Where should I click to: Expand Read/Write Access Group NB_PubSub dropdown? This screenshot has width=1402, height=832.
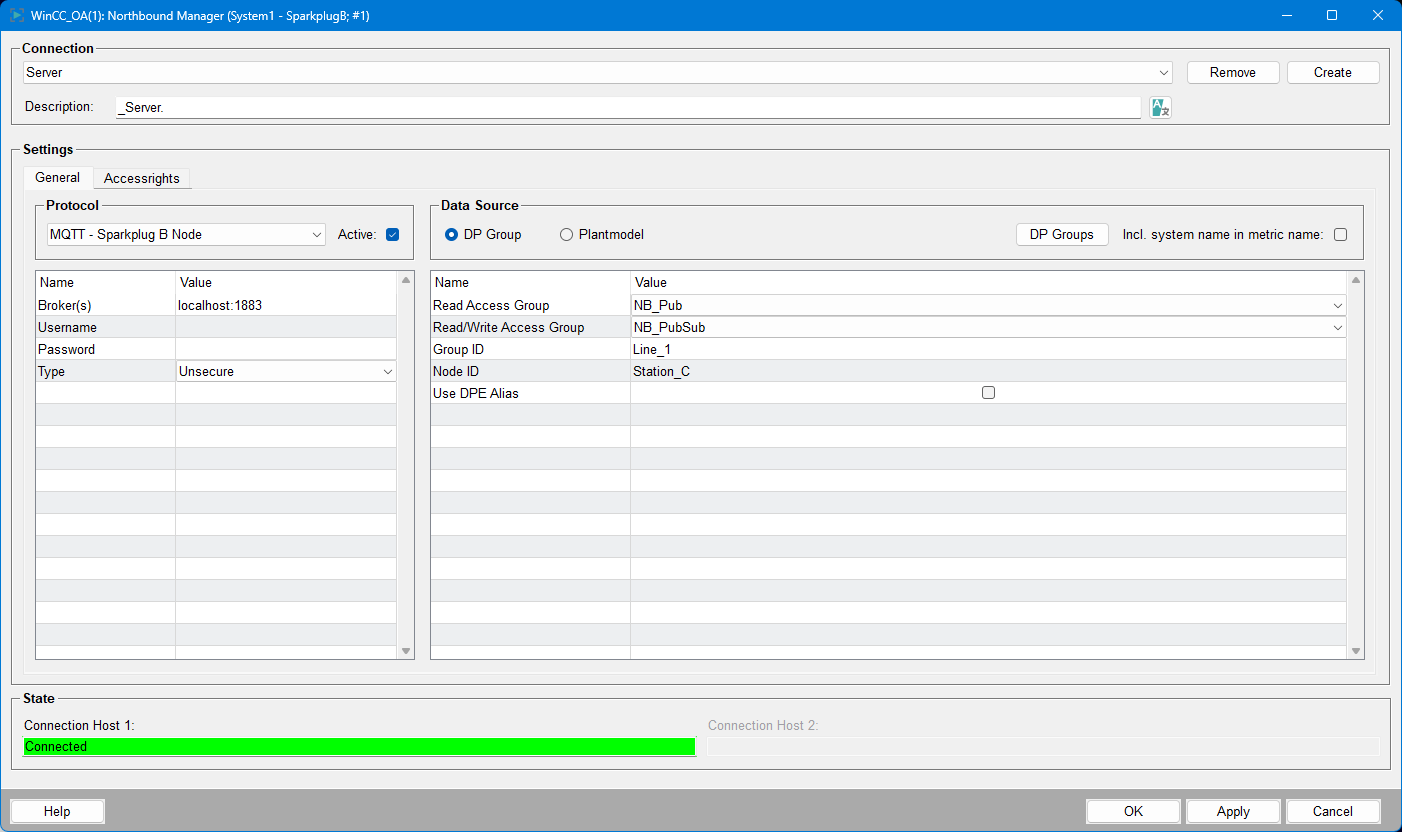tap(1337, 328)
